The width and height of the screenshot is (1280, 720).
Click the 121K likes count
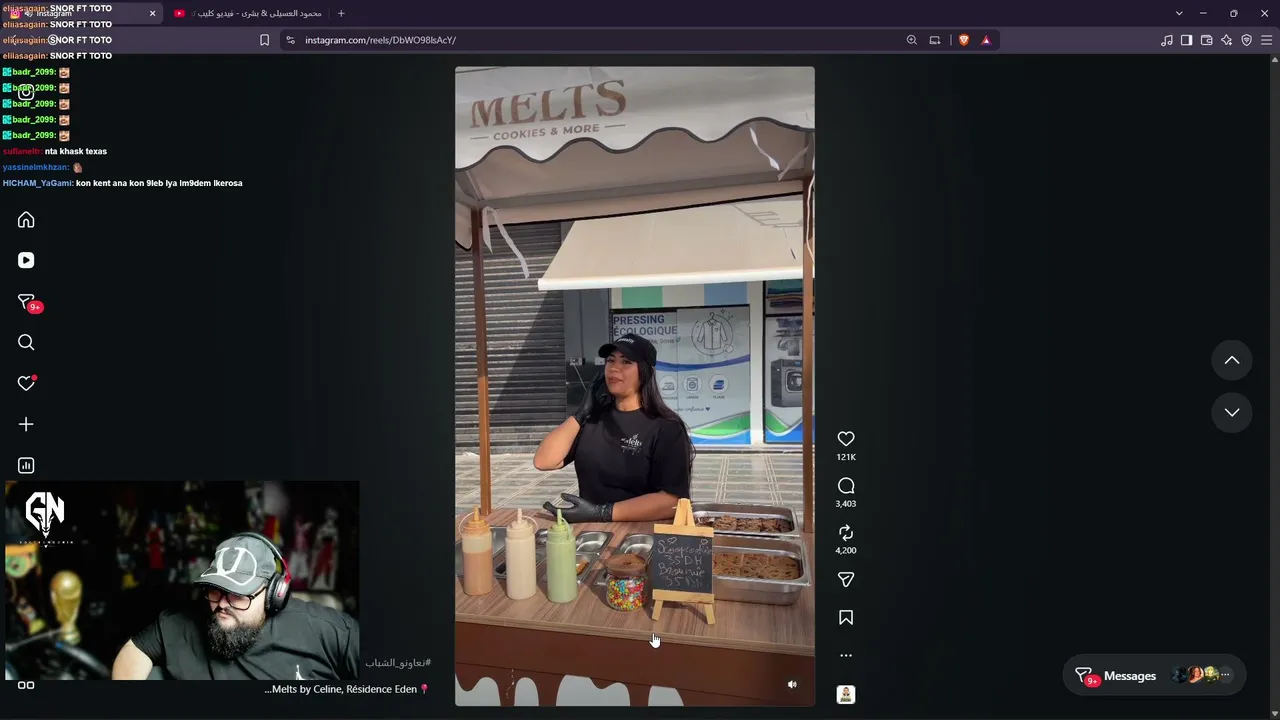[846, 457]
